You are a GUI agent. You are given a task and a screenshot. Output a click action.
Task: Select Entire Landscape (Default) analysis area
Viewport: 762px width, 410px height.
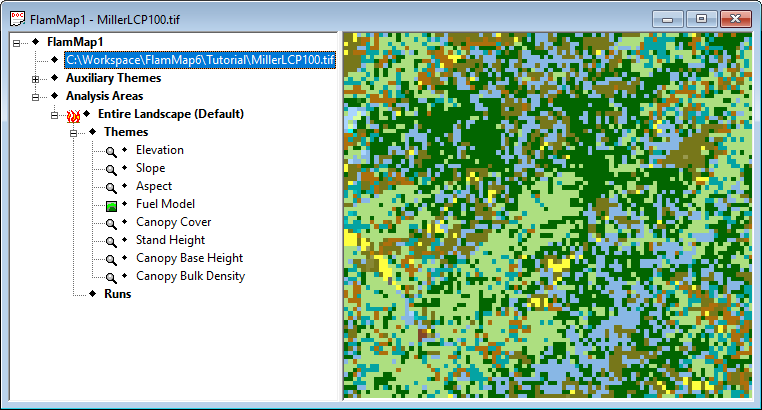click(x=171, y=114)
